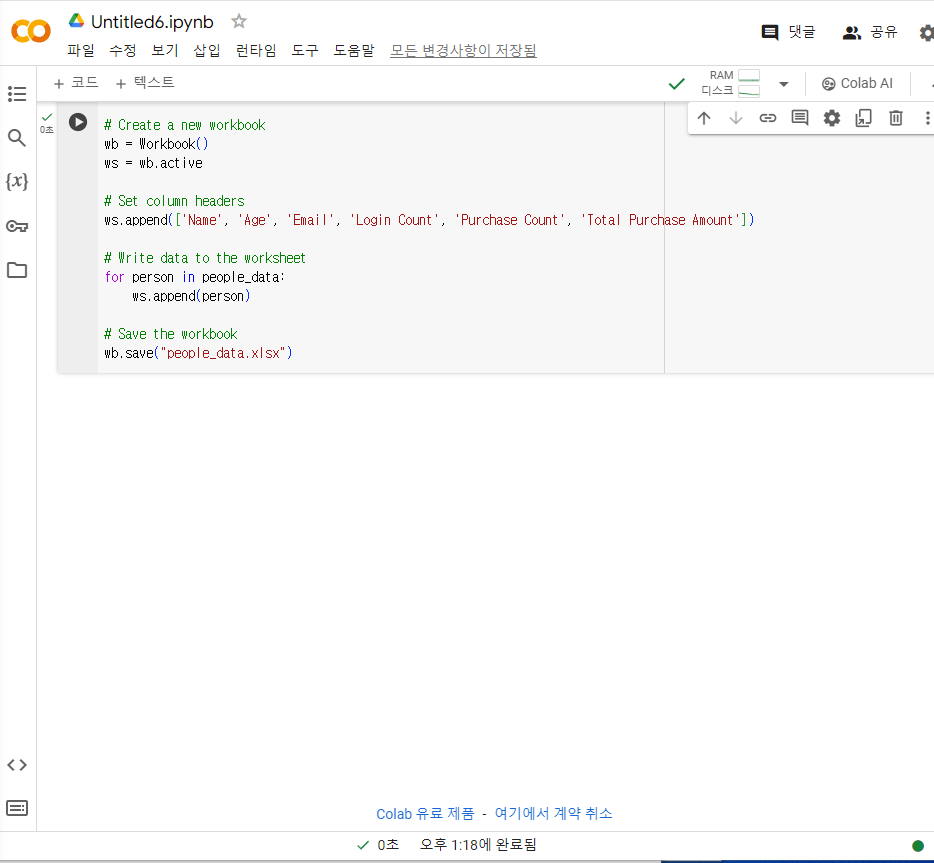The width and height of the screenshot is (934, 863).
Task: Click the Colab 유료 제품 link
Action: point(425,814)
